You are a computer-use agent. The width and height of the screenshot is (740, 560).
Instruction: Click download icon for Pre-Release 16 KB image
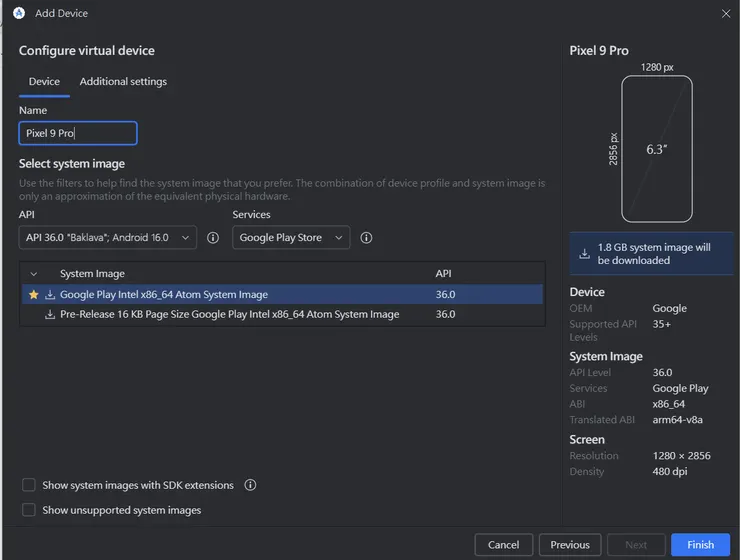click(x=50, y=314)
